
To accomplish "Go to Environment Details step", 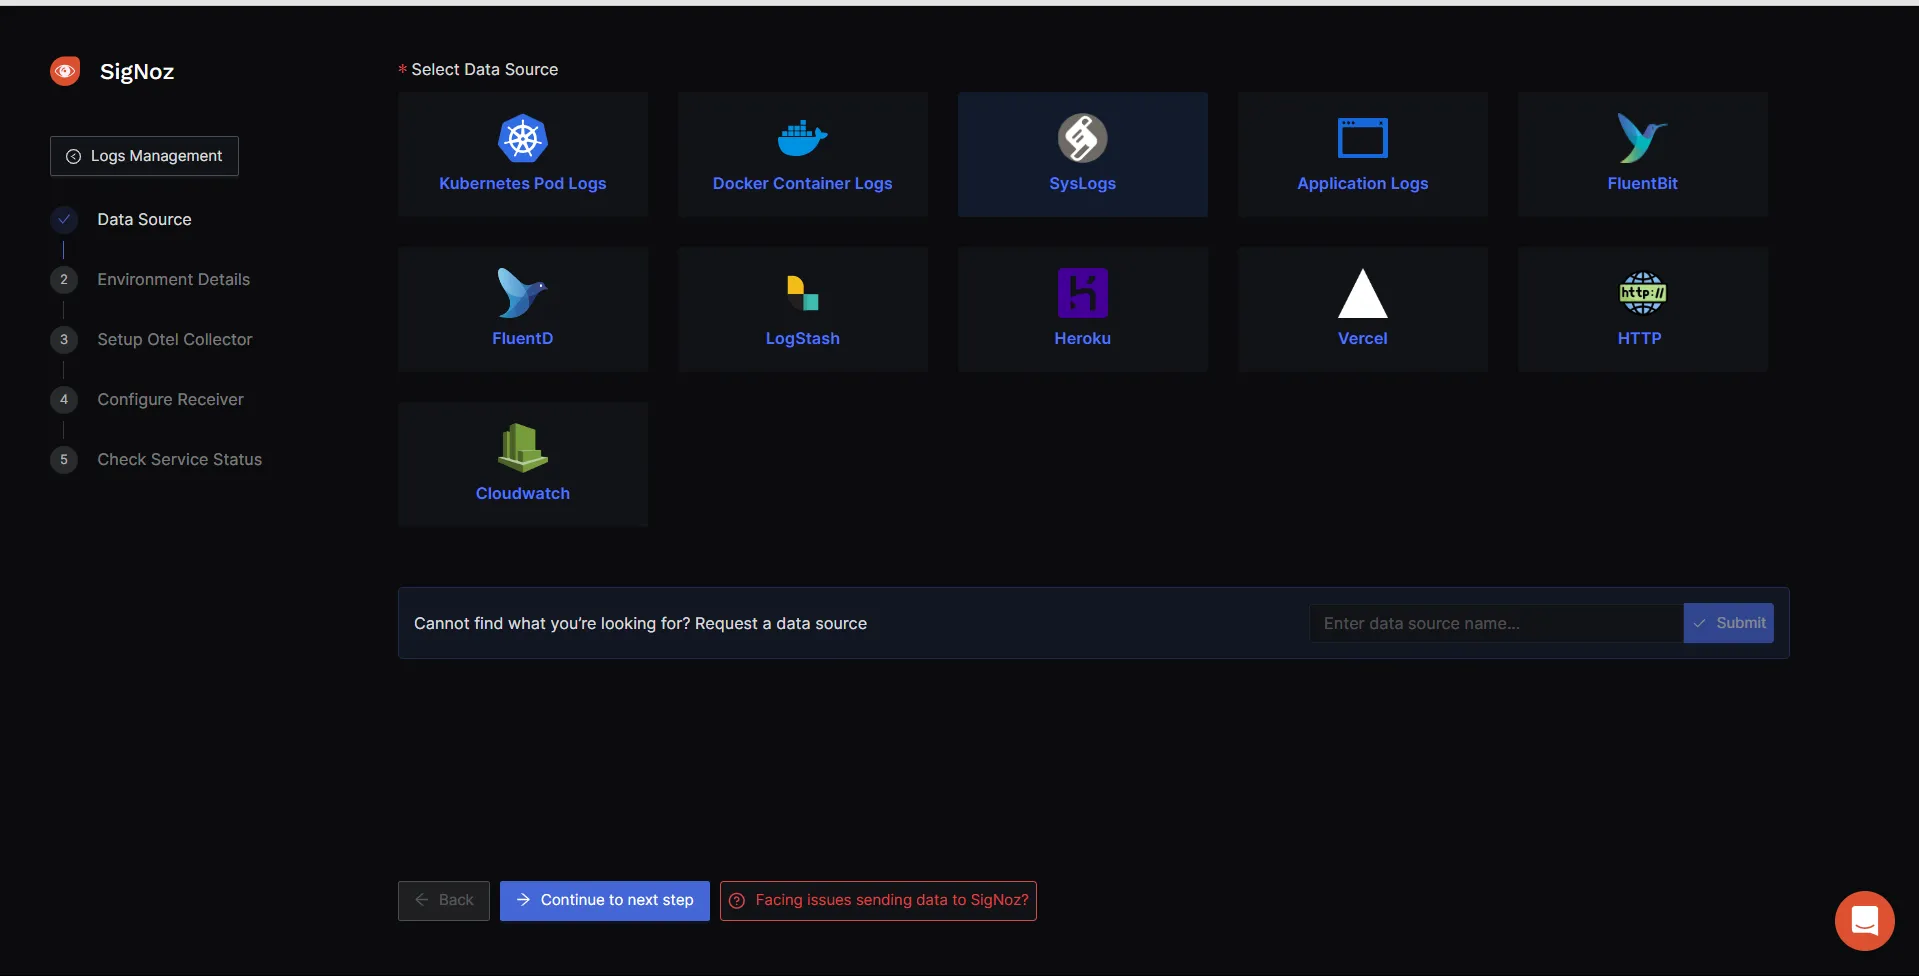I will [173, 280].
